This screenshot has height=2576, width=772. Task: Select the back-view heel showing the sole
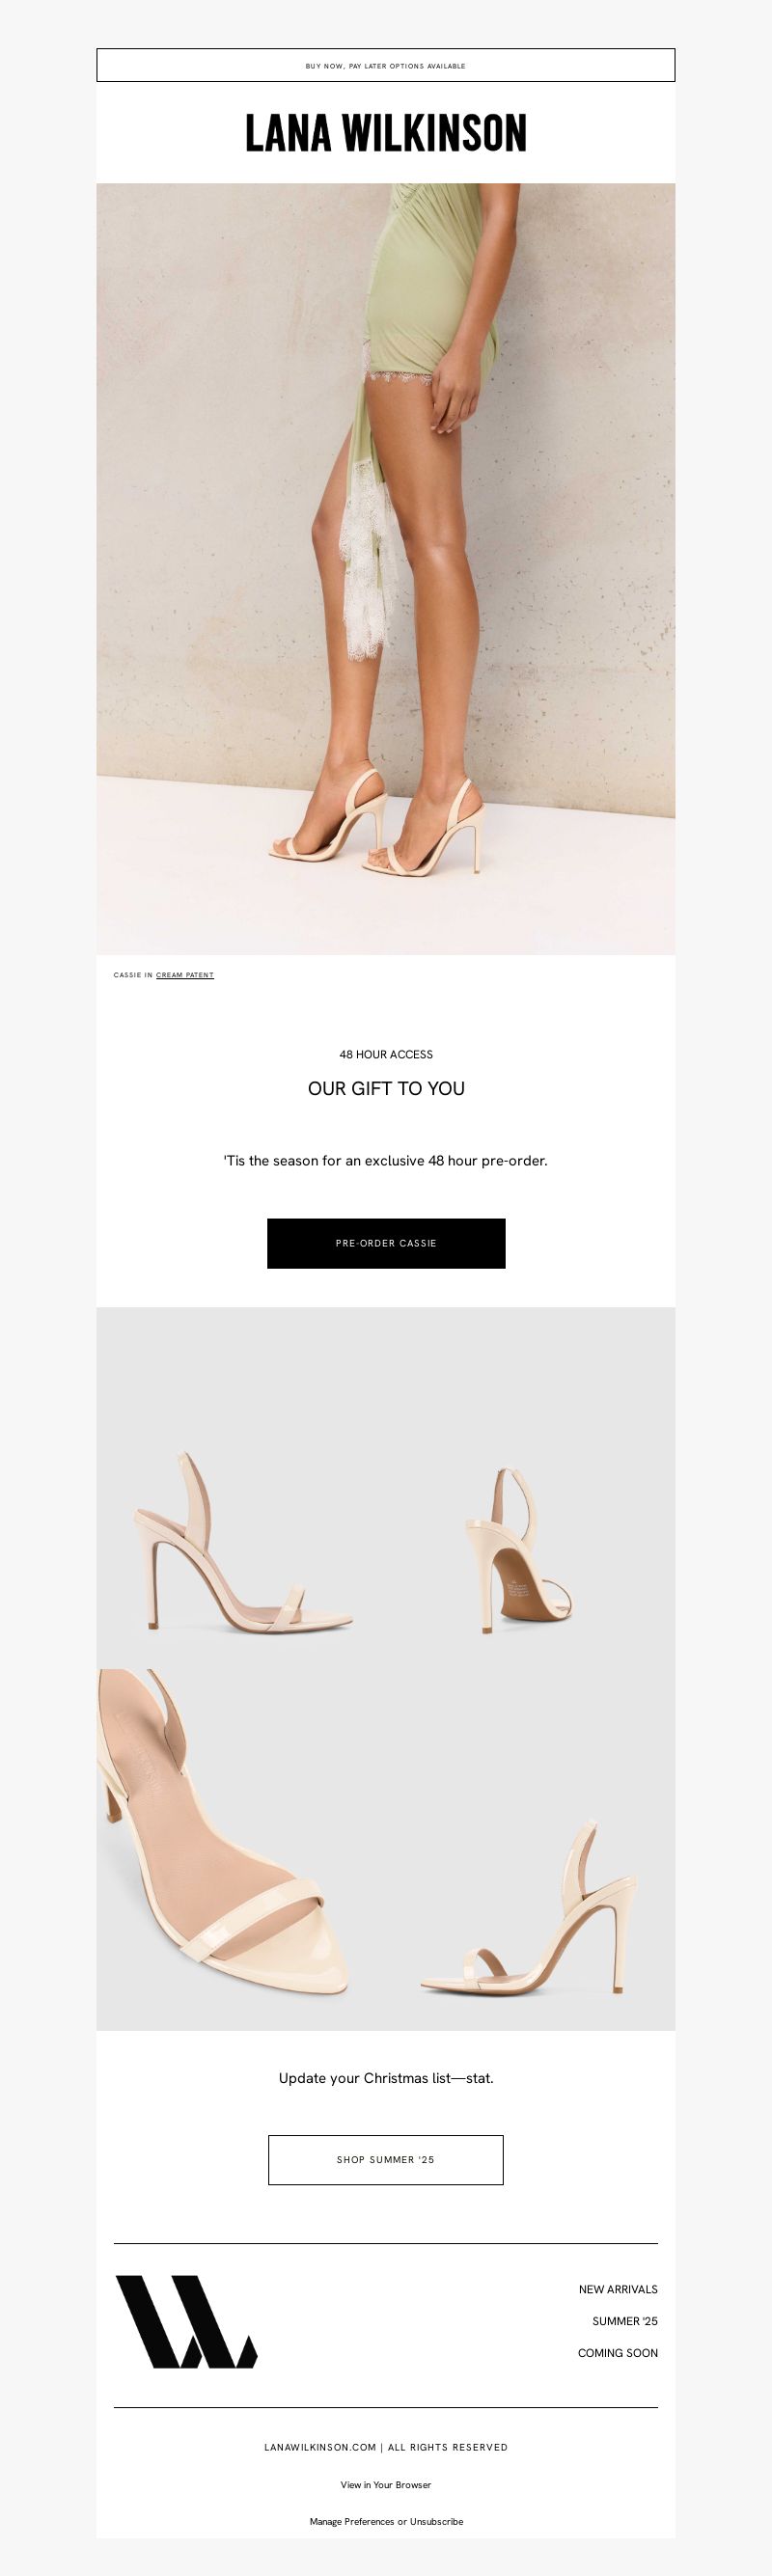[x=517, y=1550]
